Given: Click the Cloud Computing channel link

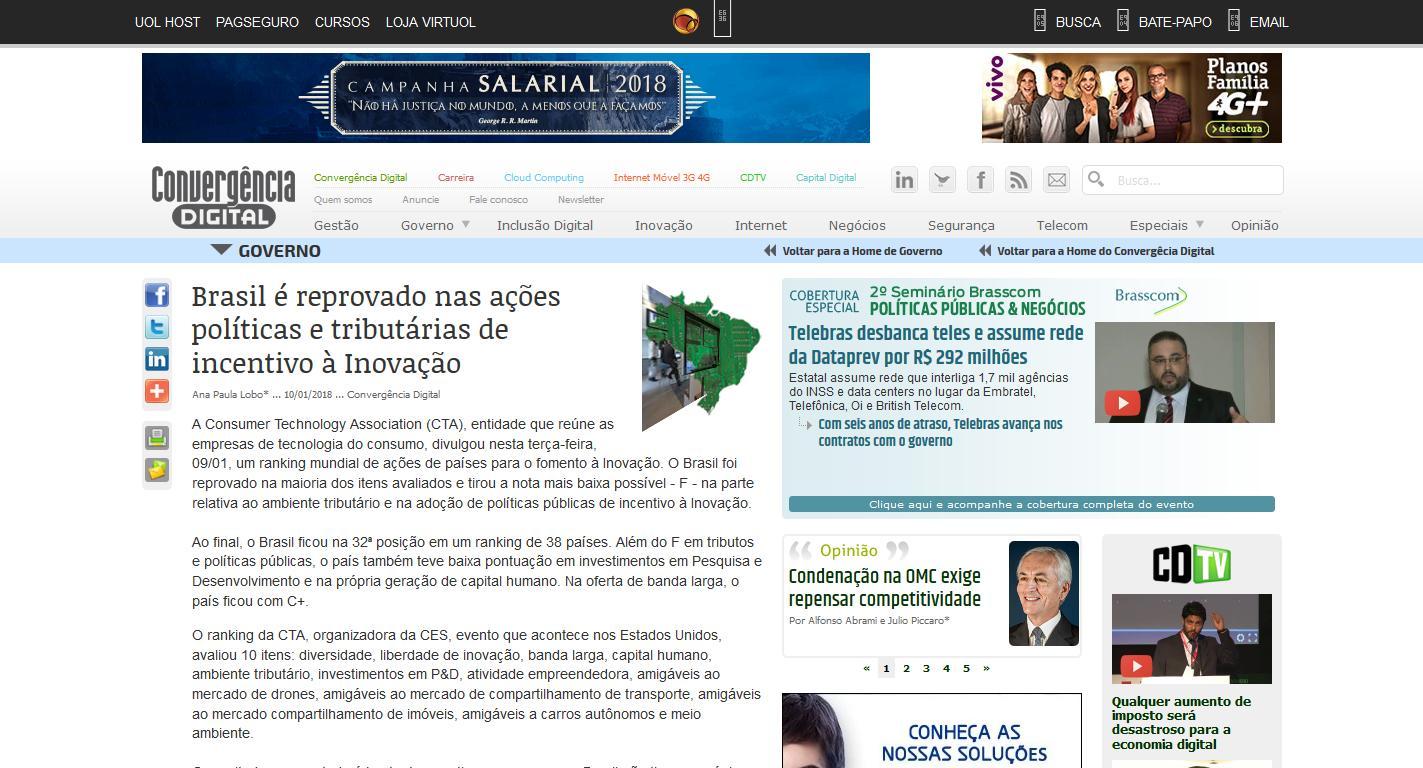Looking at the screenshot, I should point(544,178).
